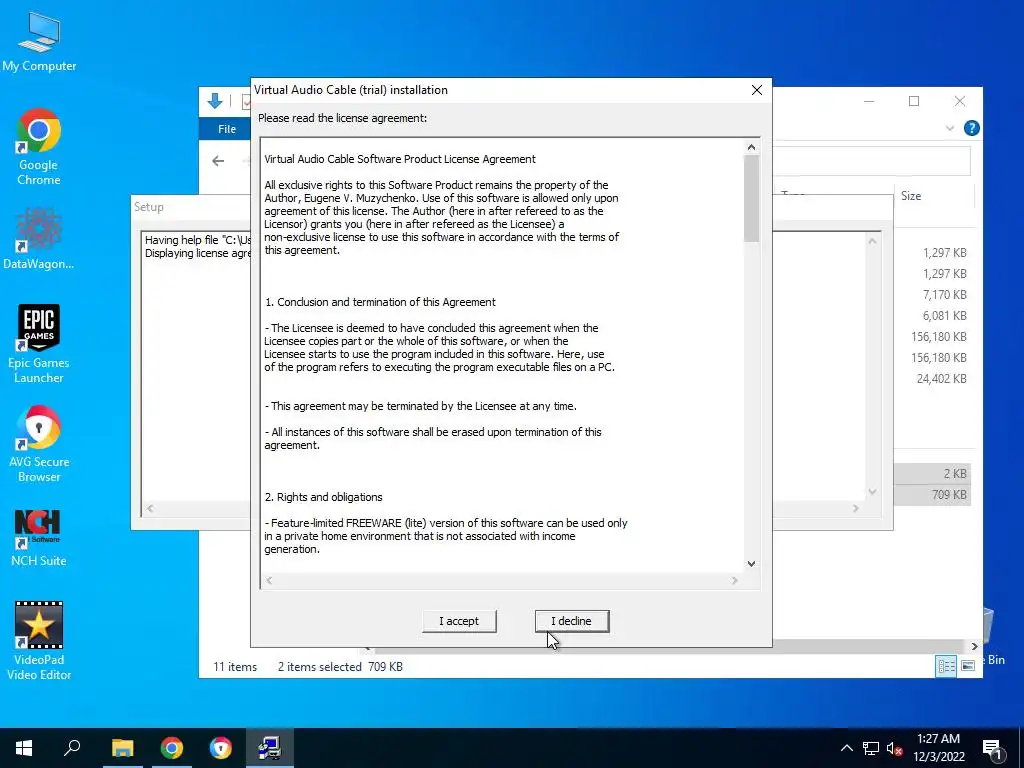The height and width of the screenshot is (768, 1024).
Task: Click the license text scroll-up arrow
Action: [751, 148]
